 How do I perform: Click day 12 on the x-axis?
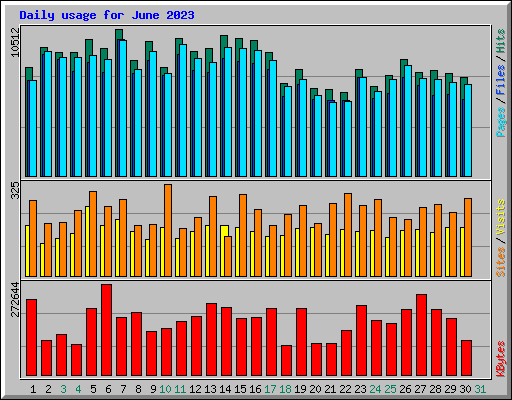pyautogui.click(x=195, y=389)
